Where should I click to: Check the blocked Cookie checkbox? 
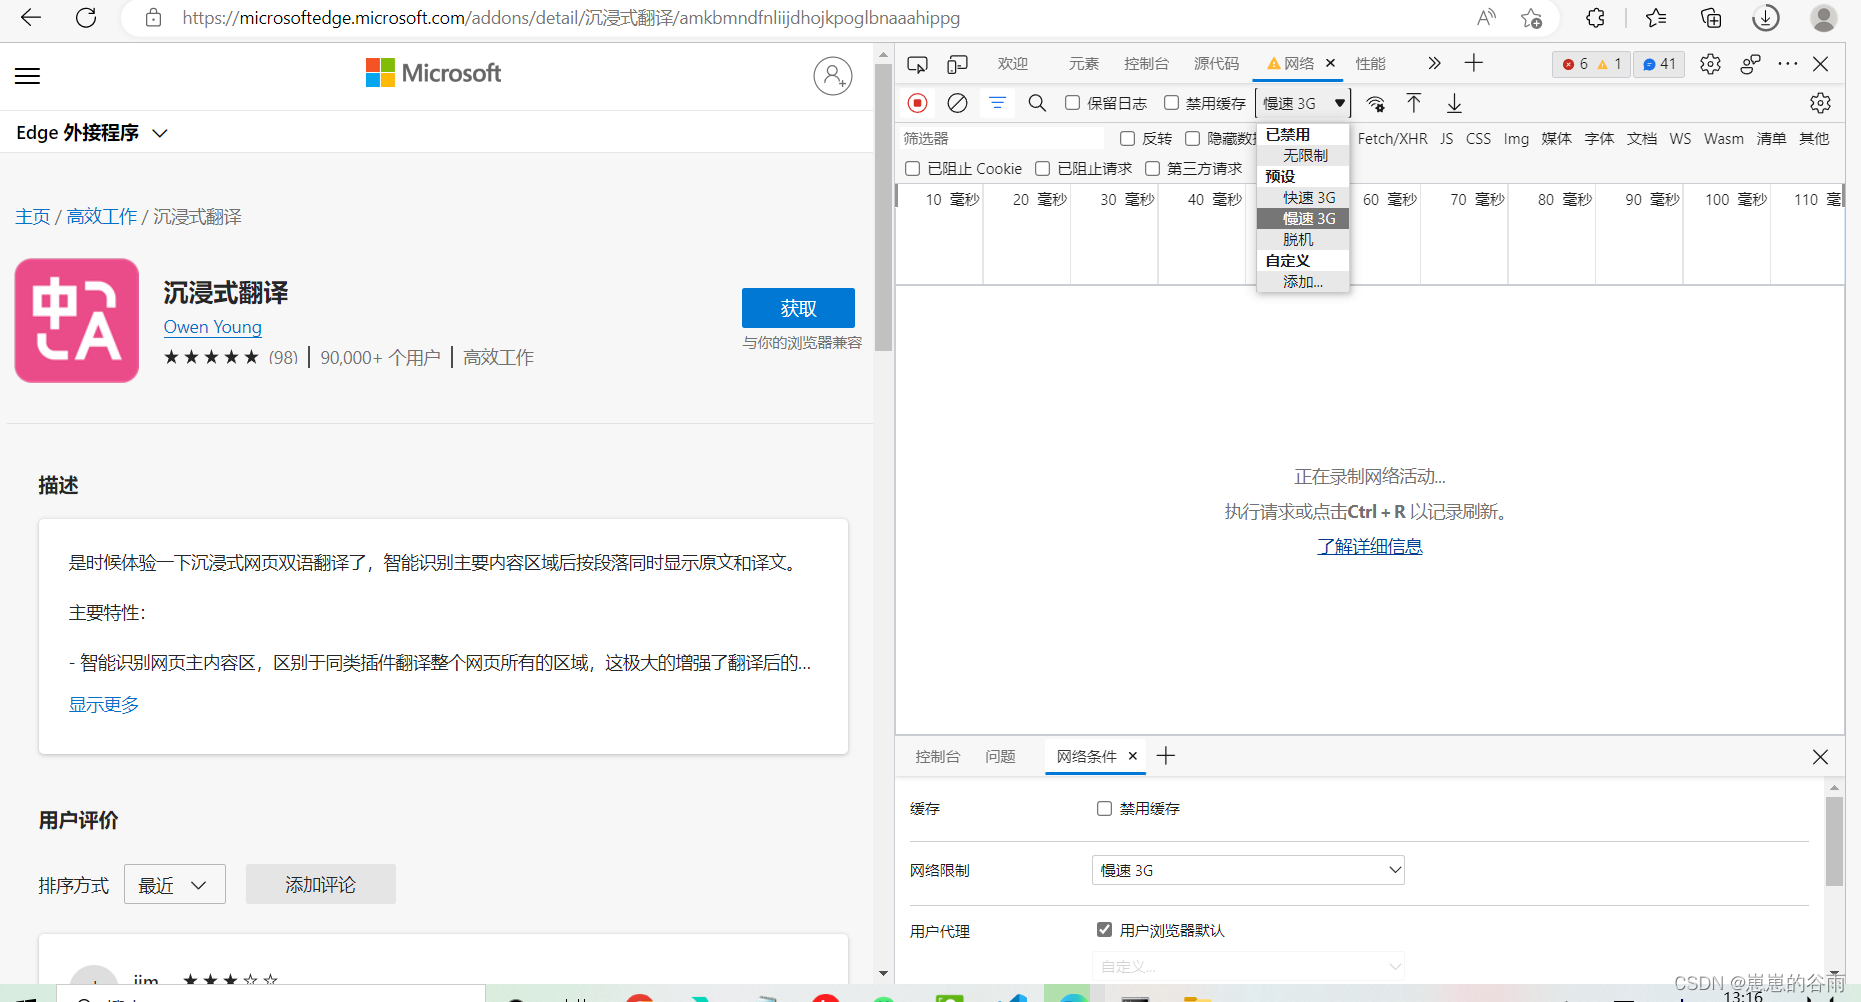[912, 169]
